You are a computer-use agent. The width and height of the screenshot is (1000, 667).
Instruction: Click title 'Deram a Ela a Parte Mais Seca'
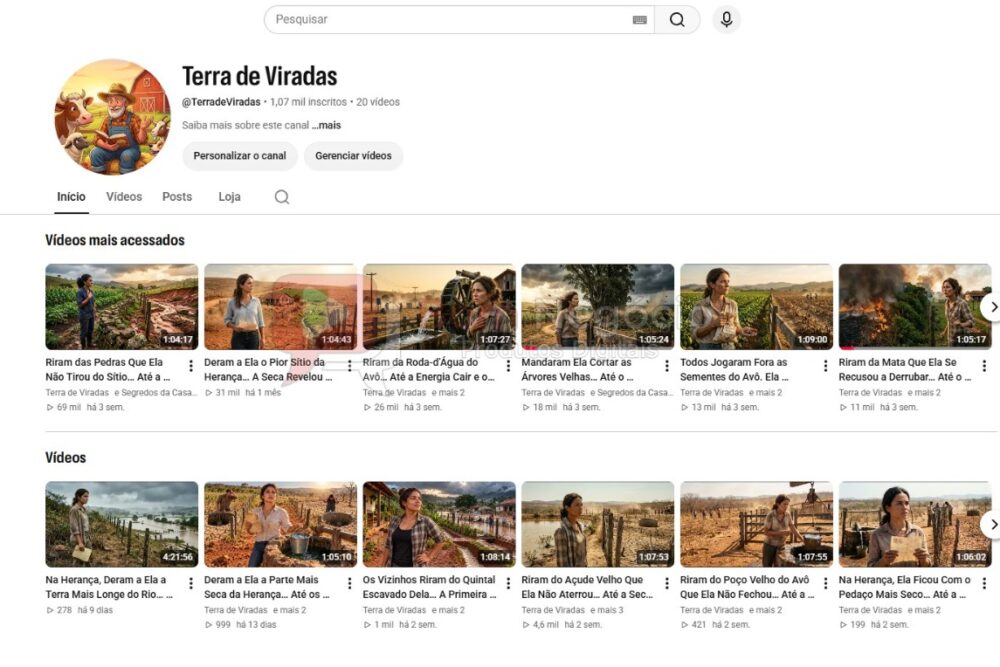(267, 587)
